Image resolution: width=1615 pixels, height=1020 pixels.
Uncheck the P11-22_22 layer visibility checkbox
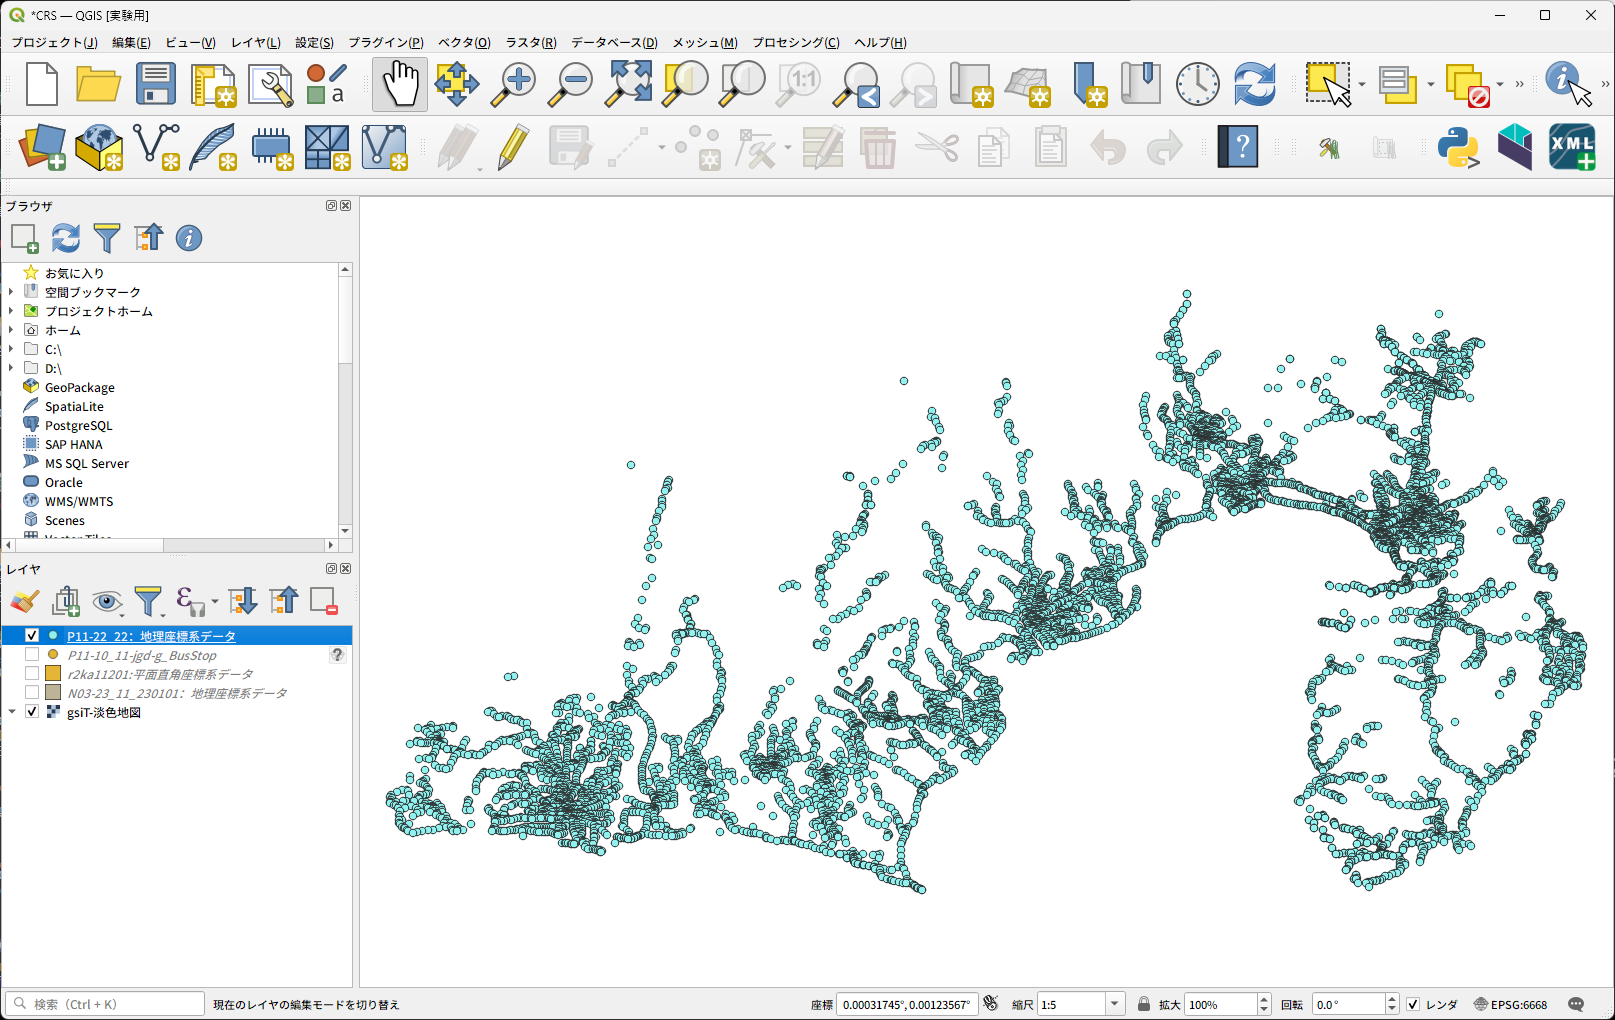32,636
